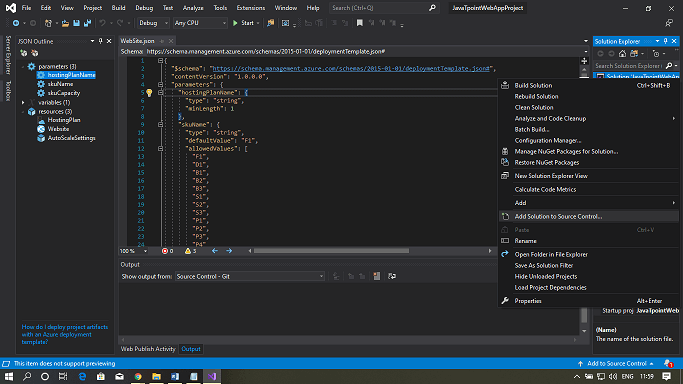This screenshot has width=683, height=384.
Task: Open the Source Control - Git output dropdown
Action: 250,276
